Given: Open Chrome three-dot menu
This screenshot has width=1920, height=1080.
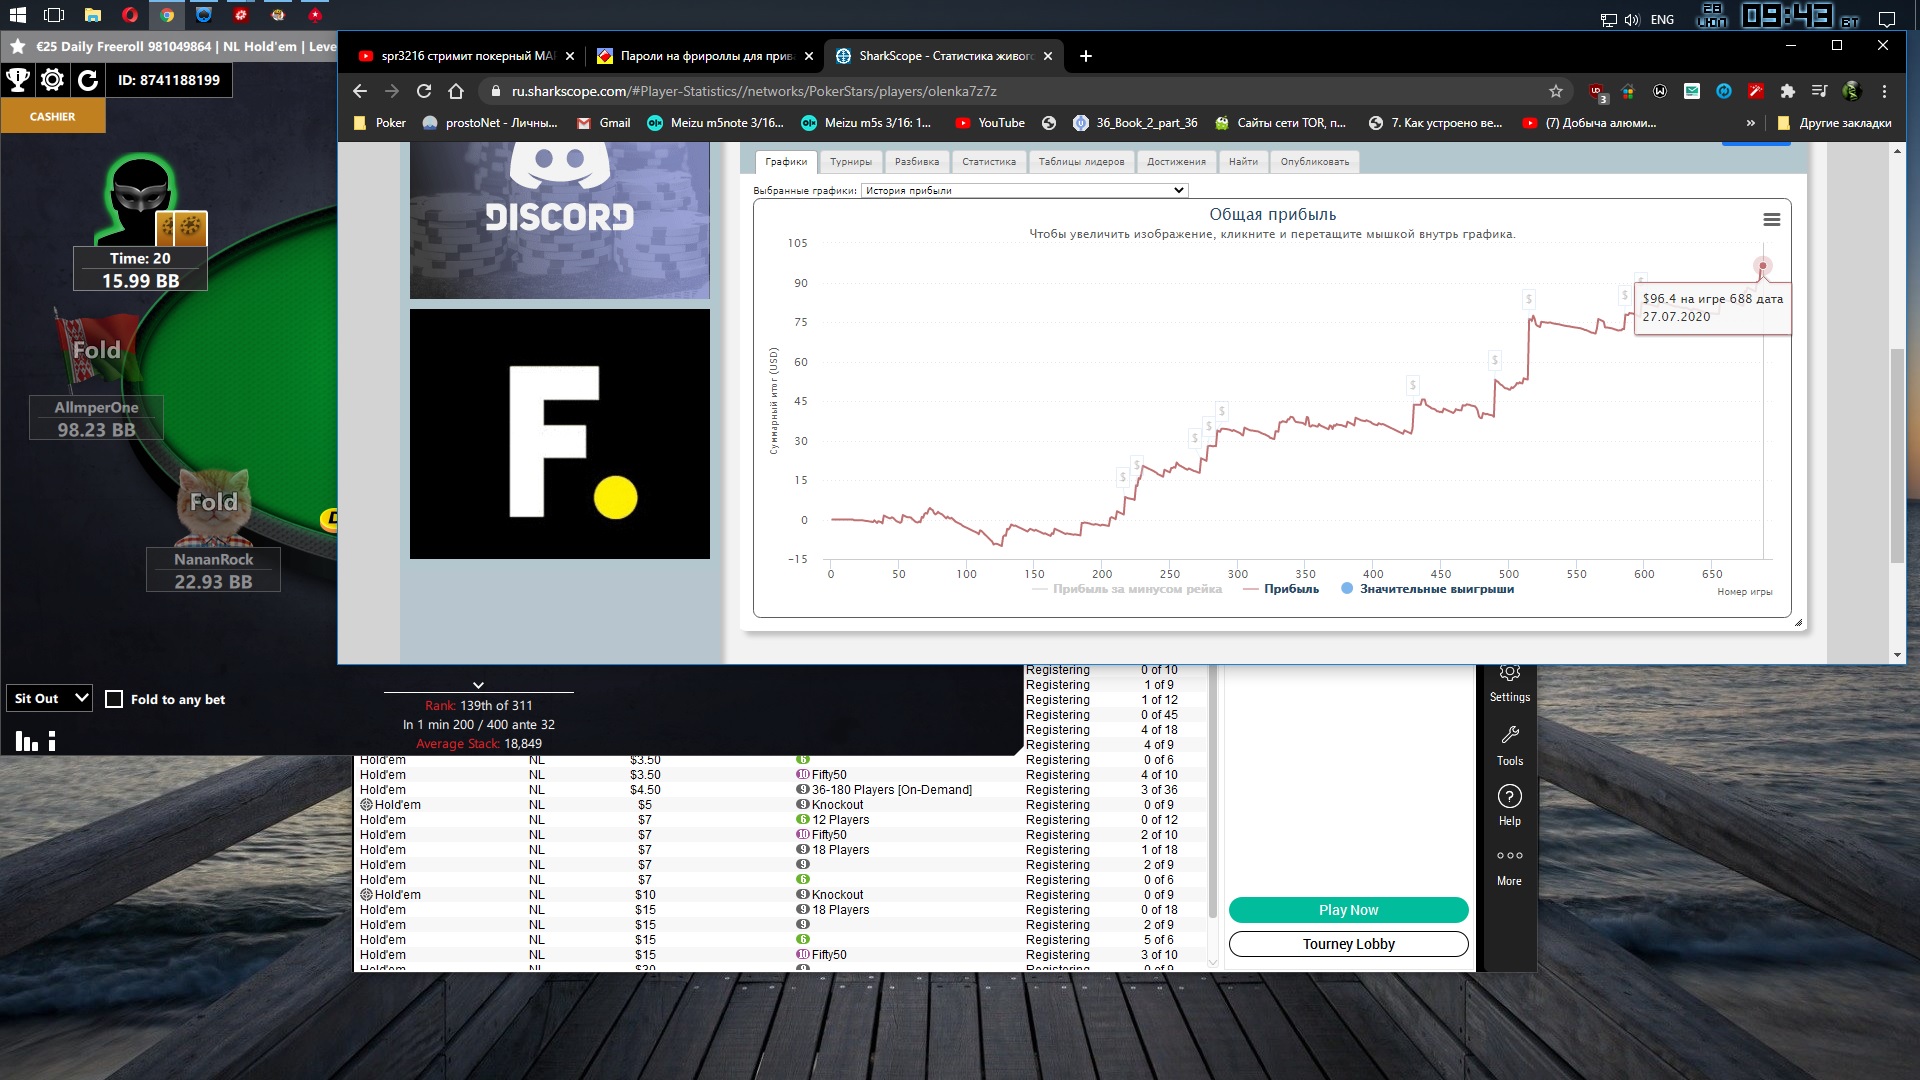Looking at the screenshot, I should [1884, 91].
